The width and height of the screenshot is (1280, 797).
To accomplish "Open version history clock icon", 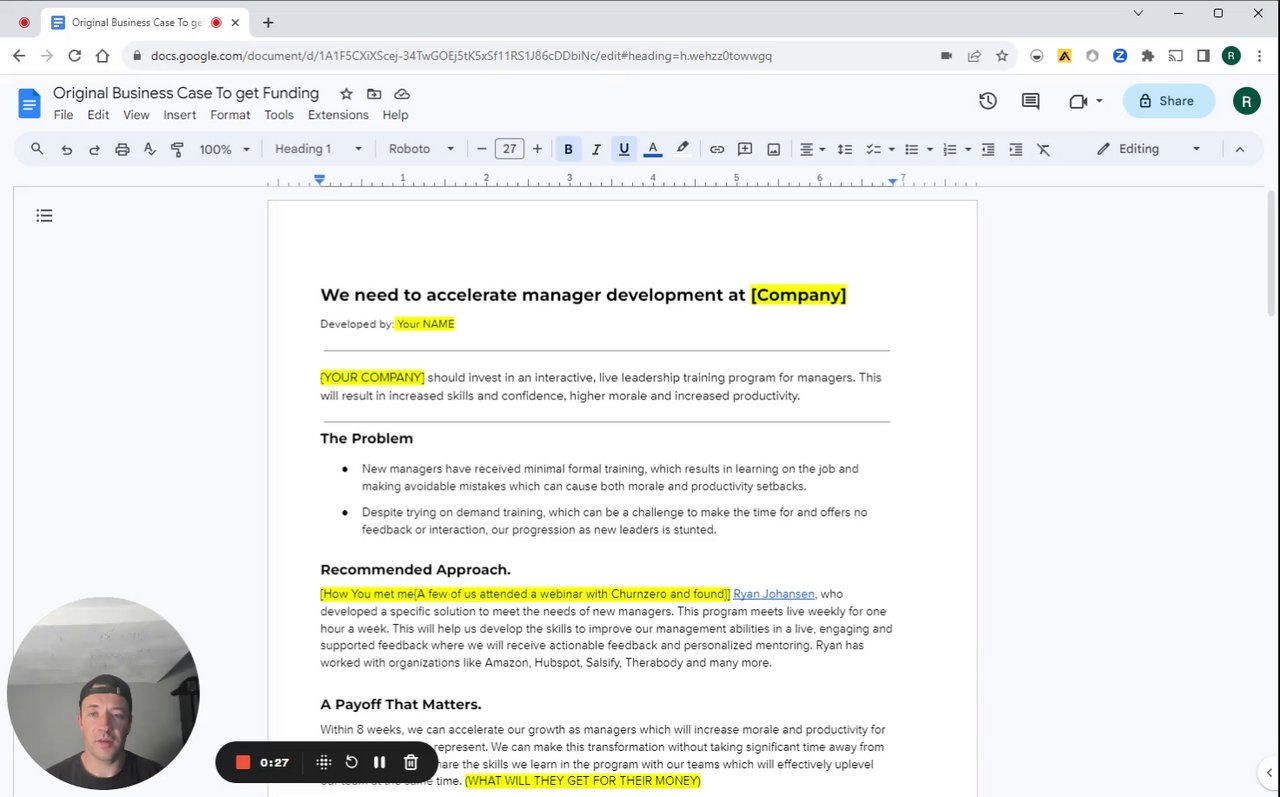I will click(x=987, y=101).
